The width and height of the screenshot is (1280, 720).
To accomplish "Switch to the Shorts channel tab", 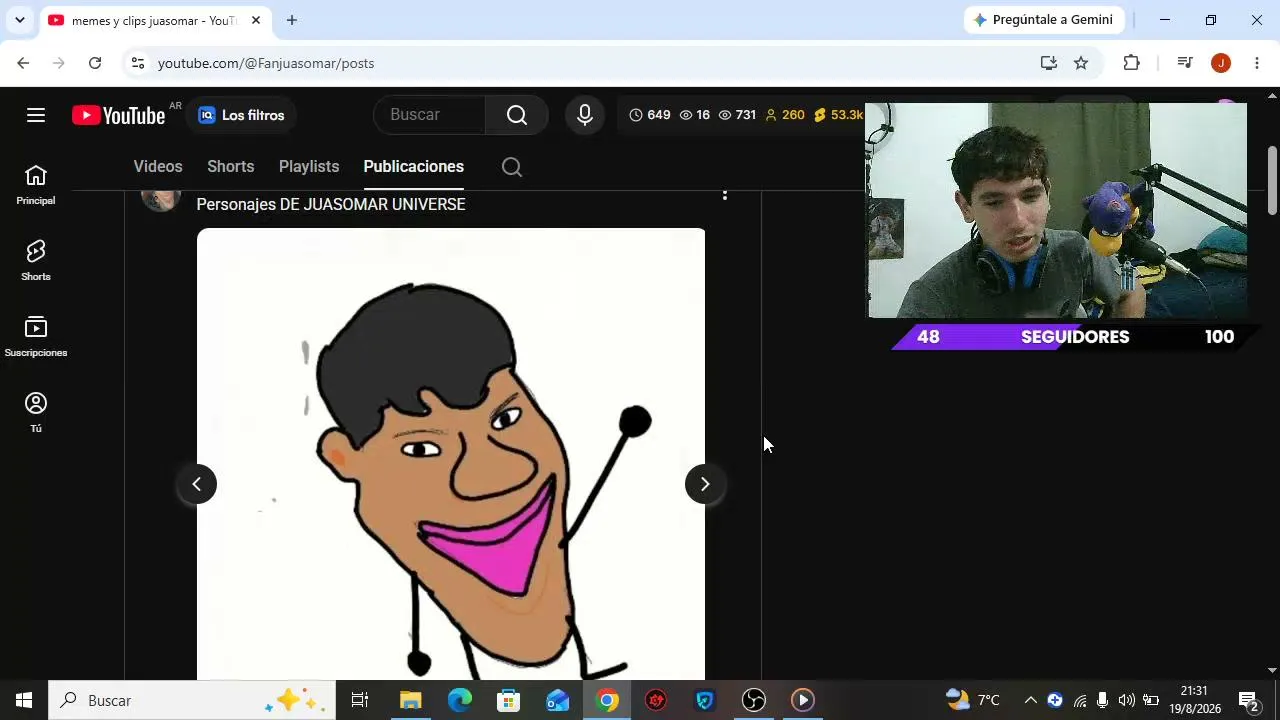I will point(231,167).
